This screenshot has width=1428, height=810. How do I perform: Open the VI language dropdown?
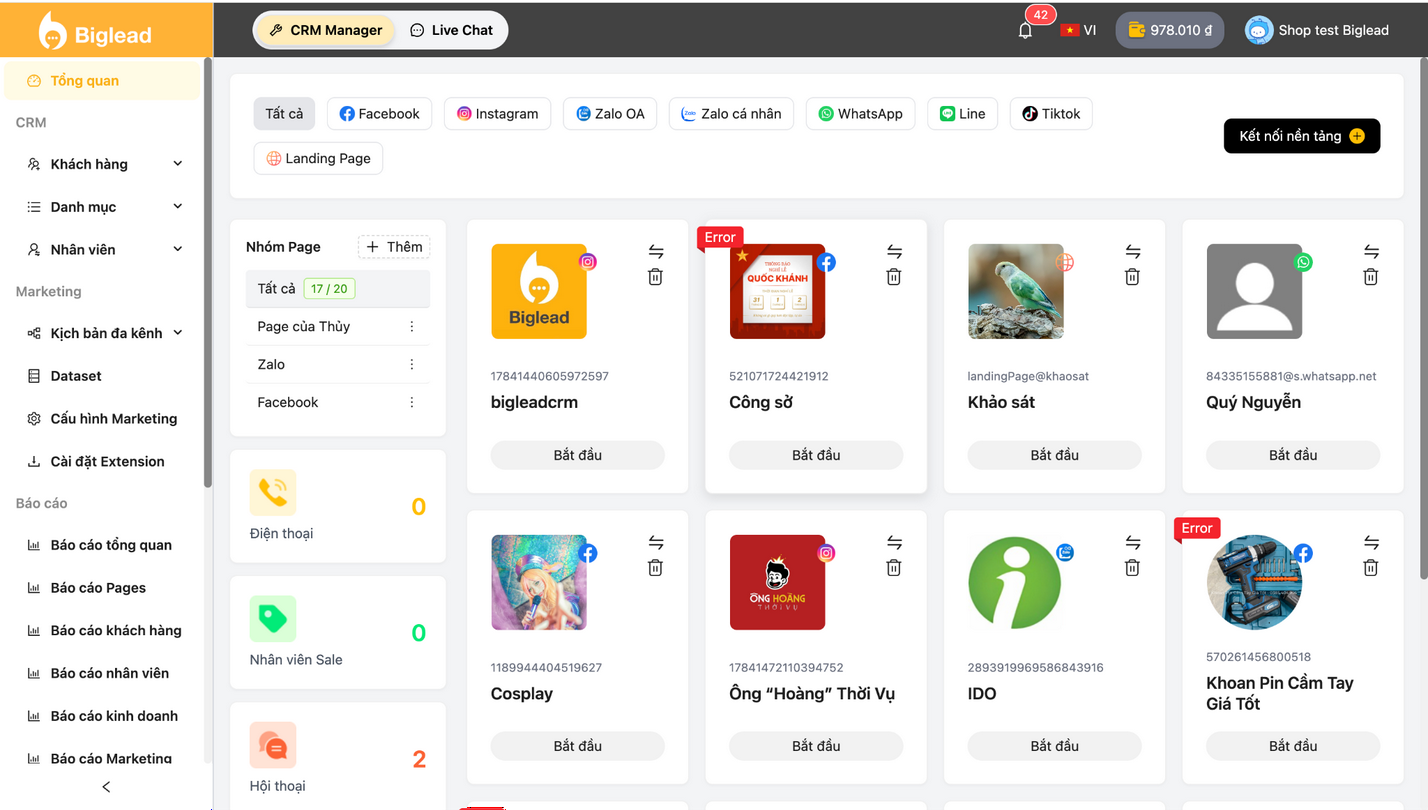click(x=1078, y=30)
